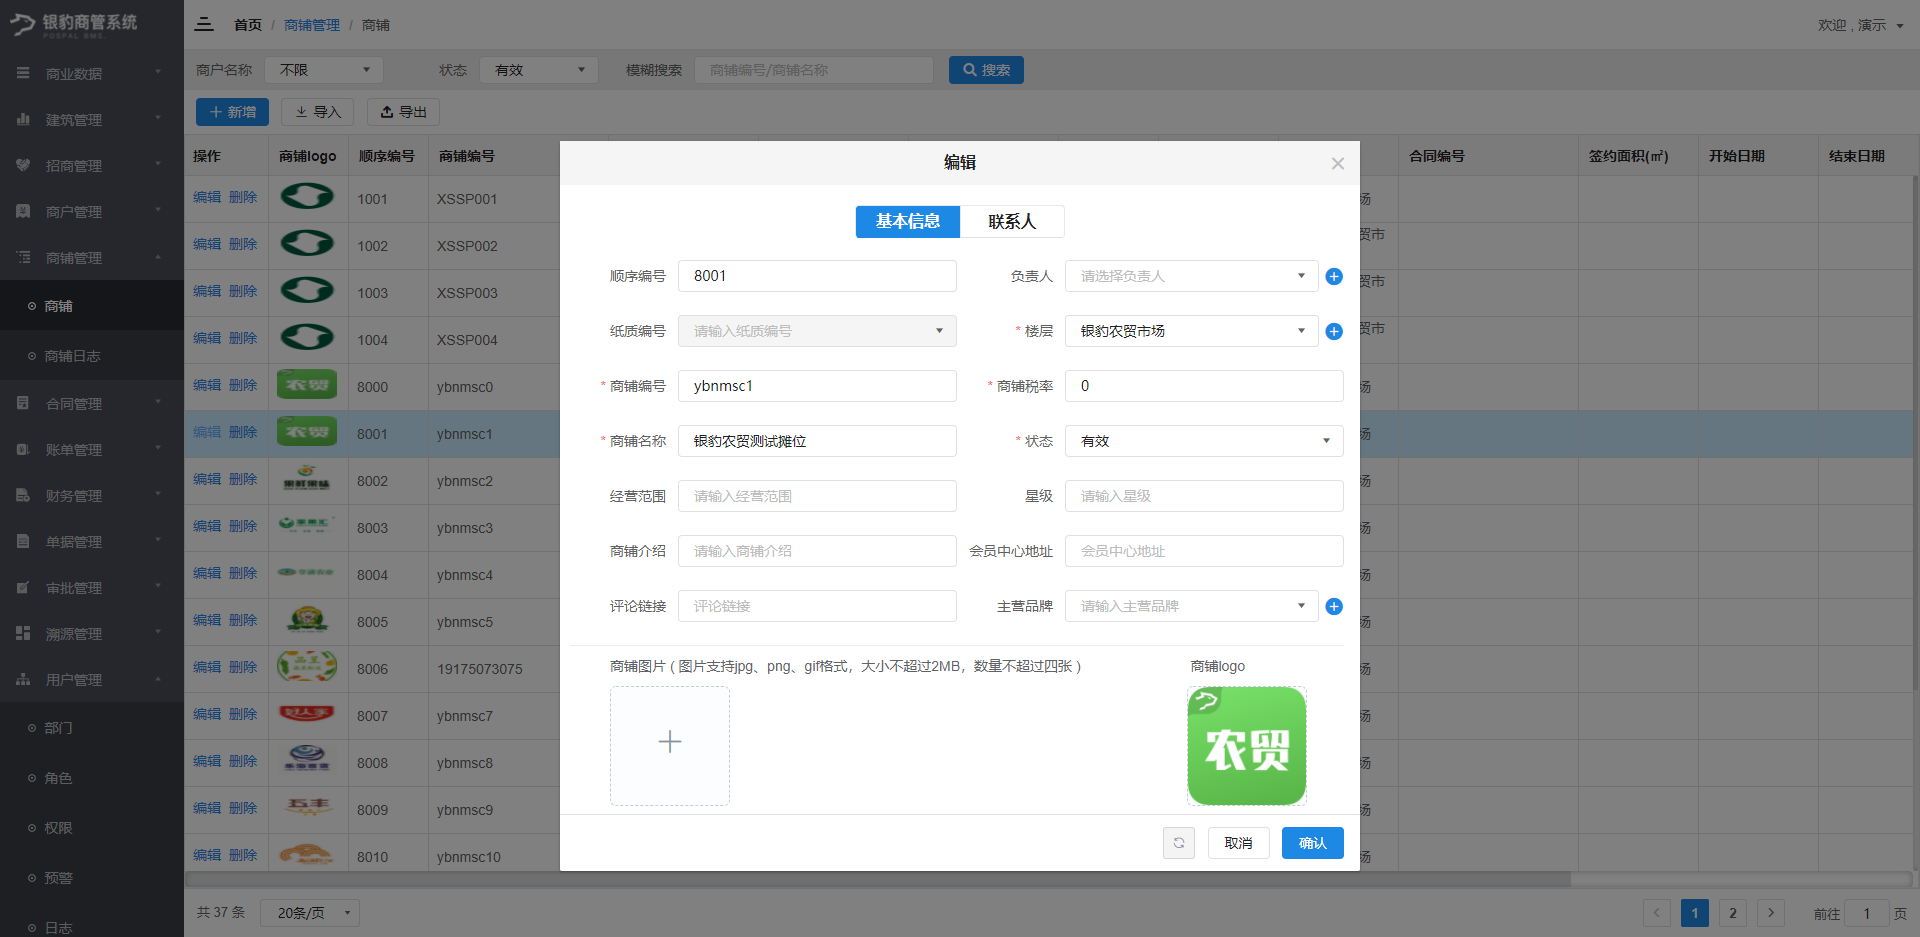Focus the 顺序编号 input field

coord(817,276)
